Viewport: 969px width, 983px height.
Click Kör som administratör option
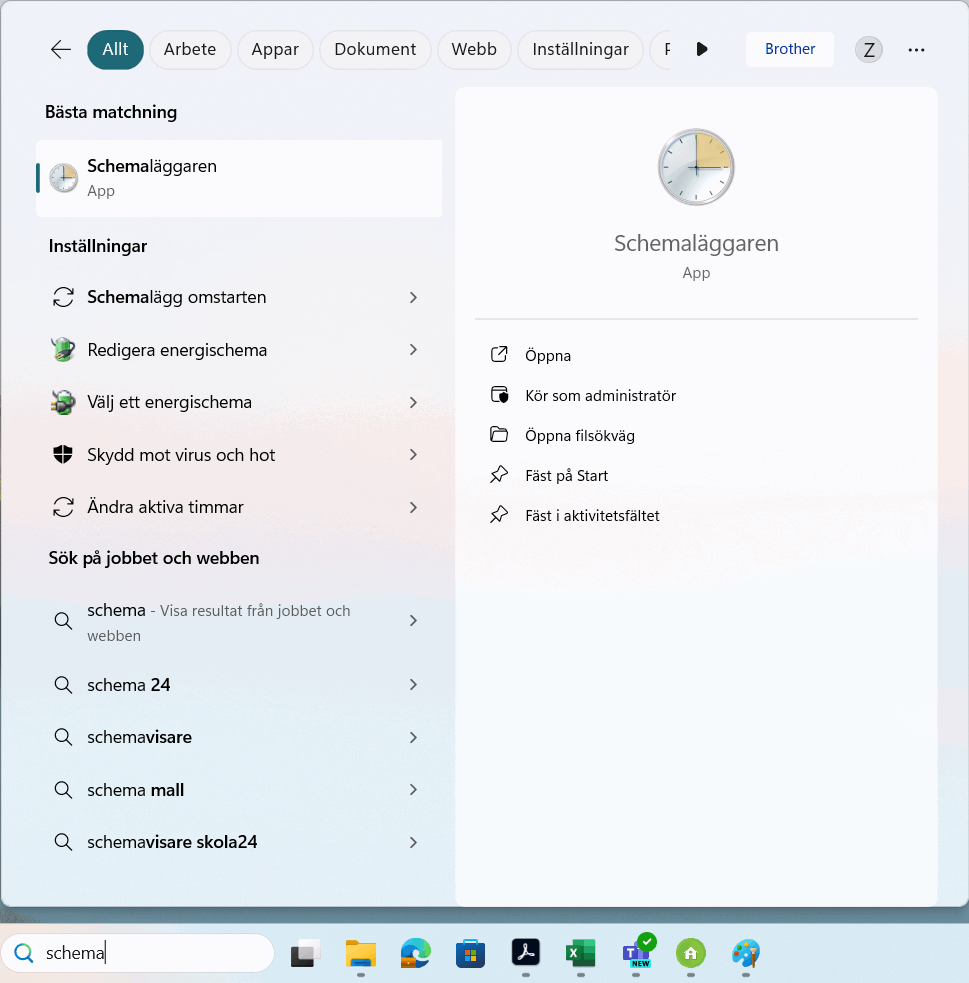tap(600, 396)
